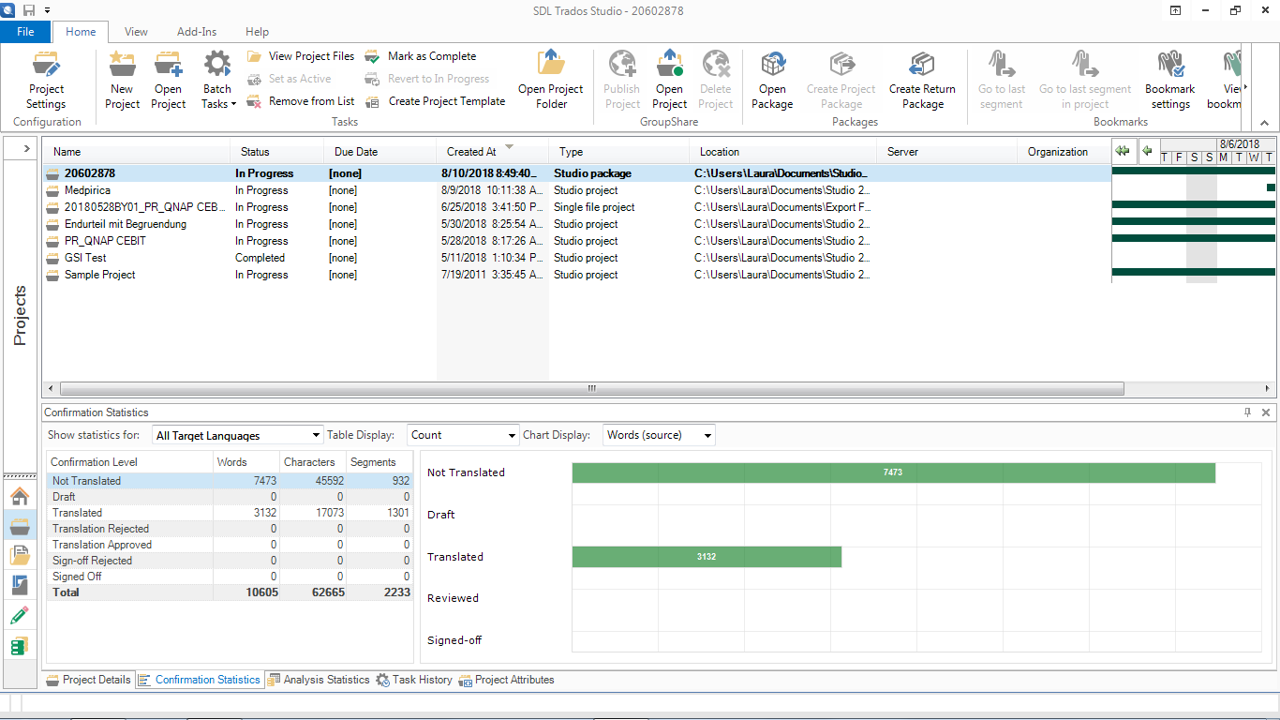This screenshot has height=720, width=1280.
Task: Jump back in timeline with the double green arrow
Action: pyautogui.click(x=1123, y=151)
